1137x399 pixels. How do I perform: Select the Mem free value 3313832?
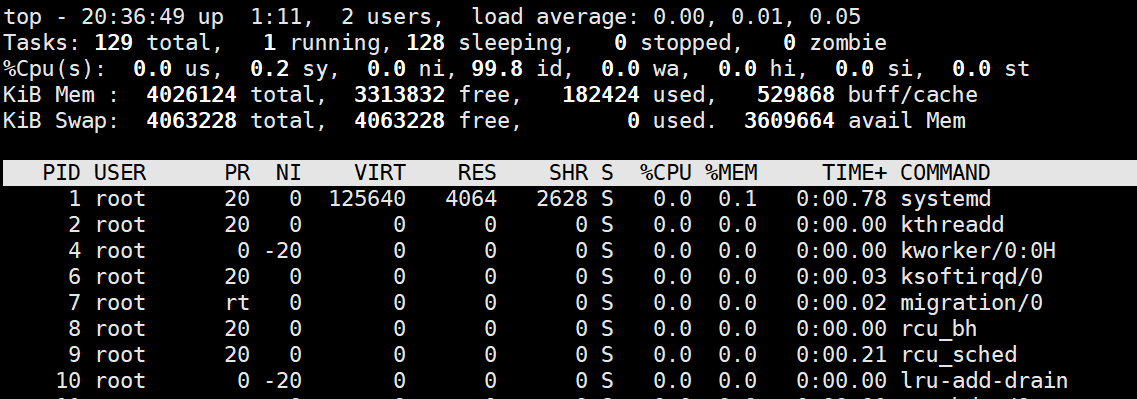click(x=400, y=95)
